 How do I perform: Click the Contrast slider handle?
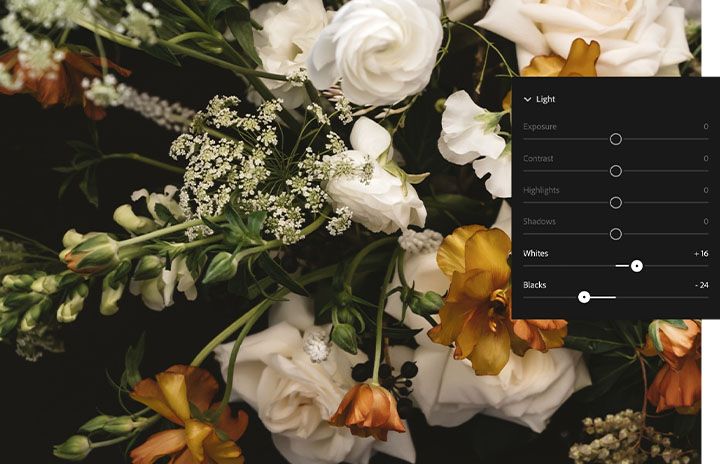616,171
